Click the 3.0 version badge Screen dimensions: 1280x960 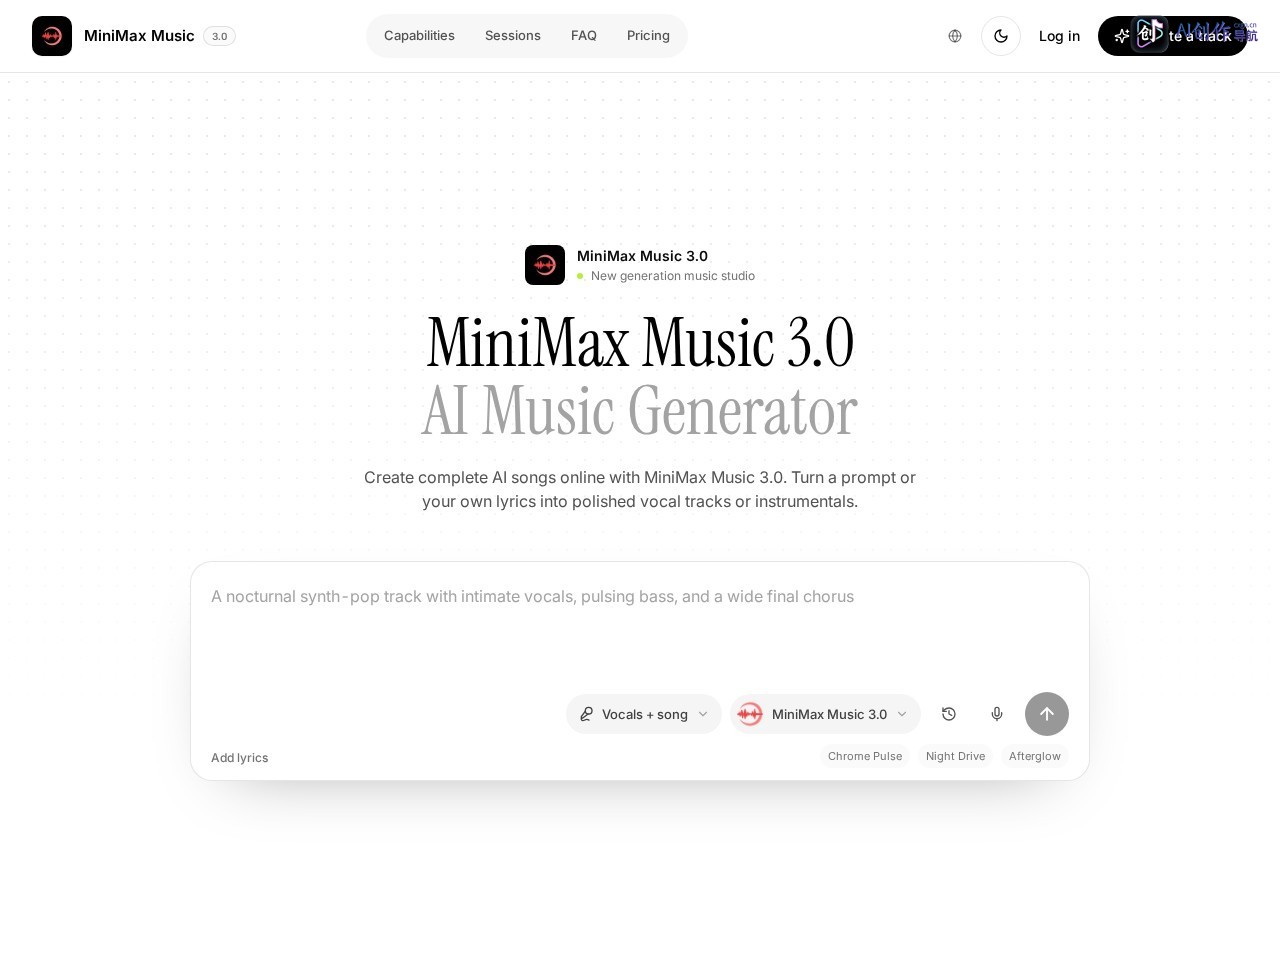point(219,36)
